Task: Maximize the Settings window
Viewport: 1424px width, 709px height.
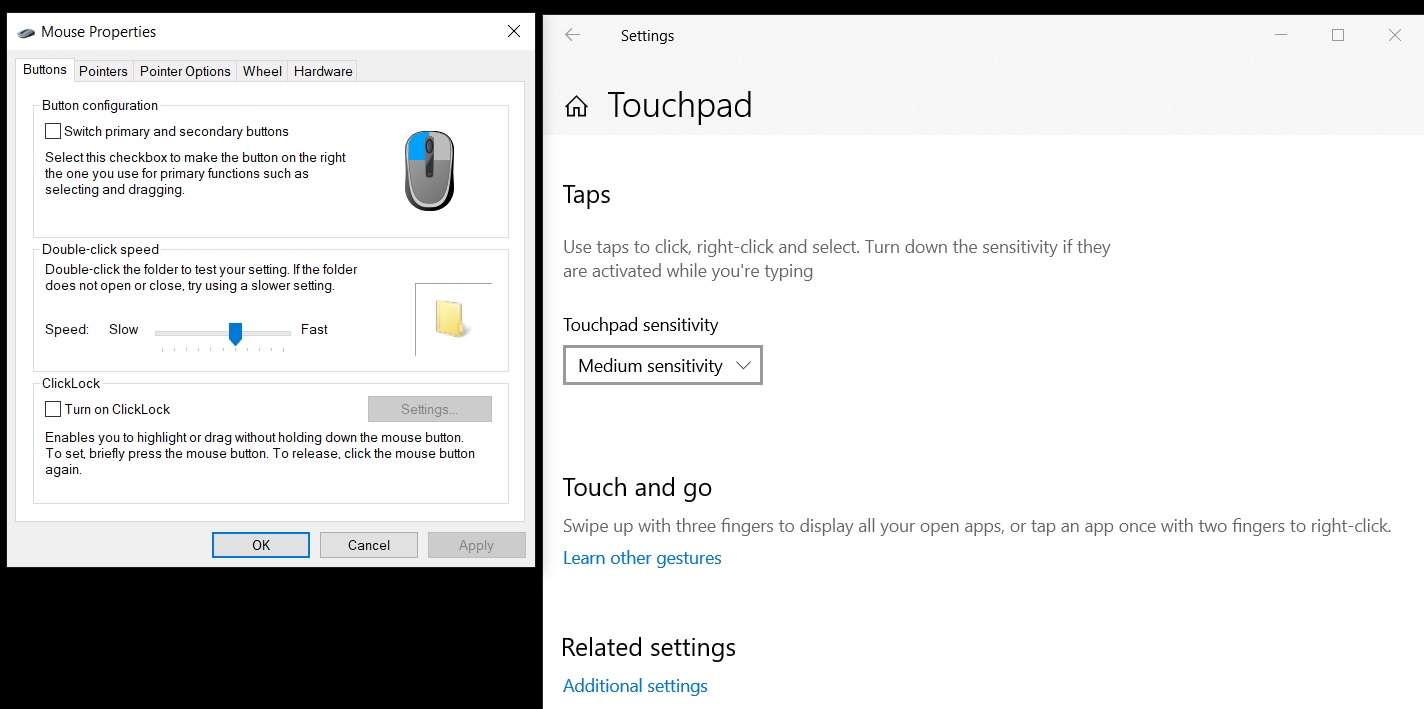Action: [x=1338, y=35]
